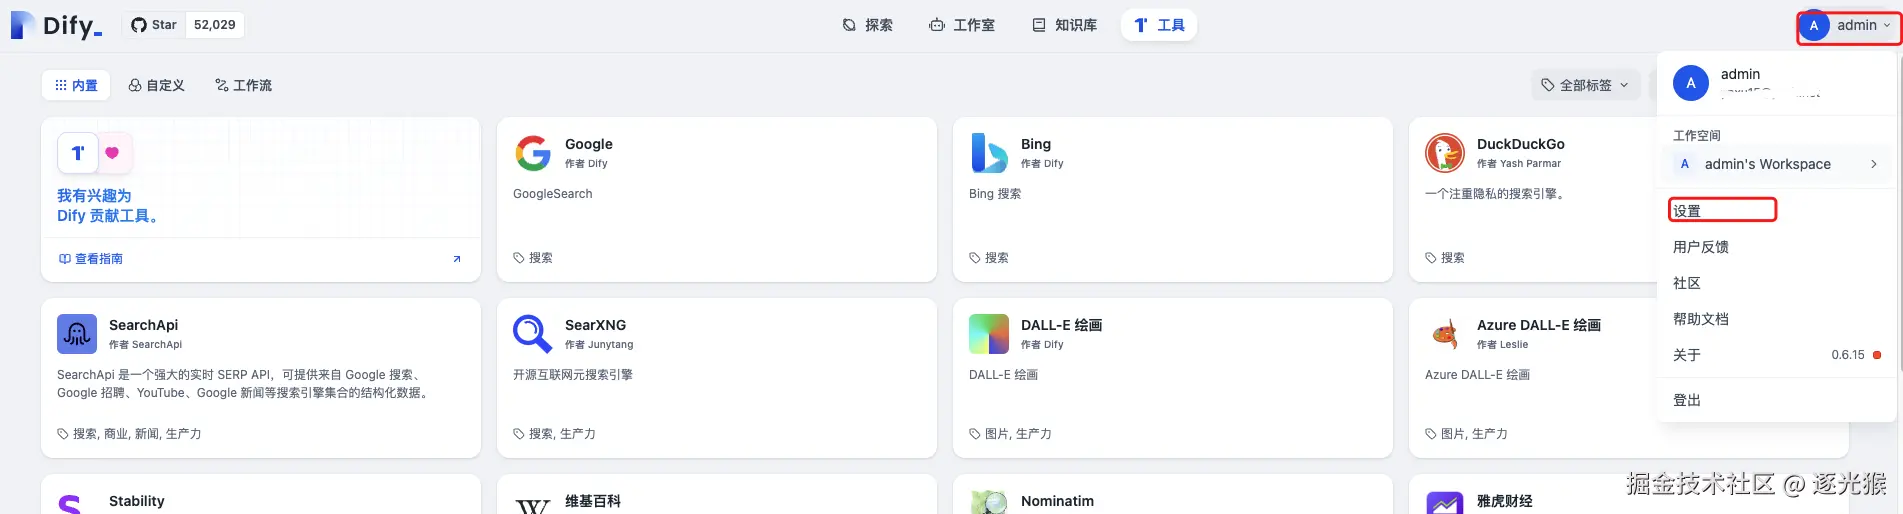Click Bing card 搜索 tag
The image size is (1903, 514).
click(989, 258)
